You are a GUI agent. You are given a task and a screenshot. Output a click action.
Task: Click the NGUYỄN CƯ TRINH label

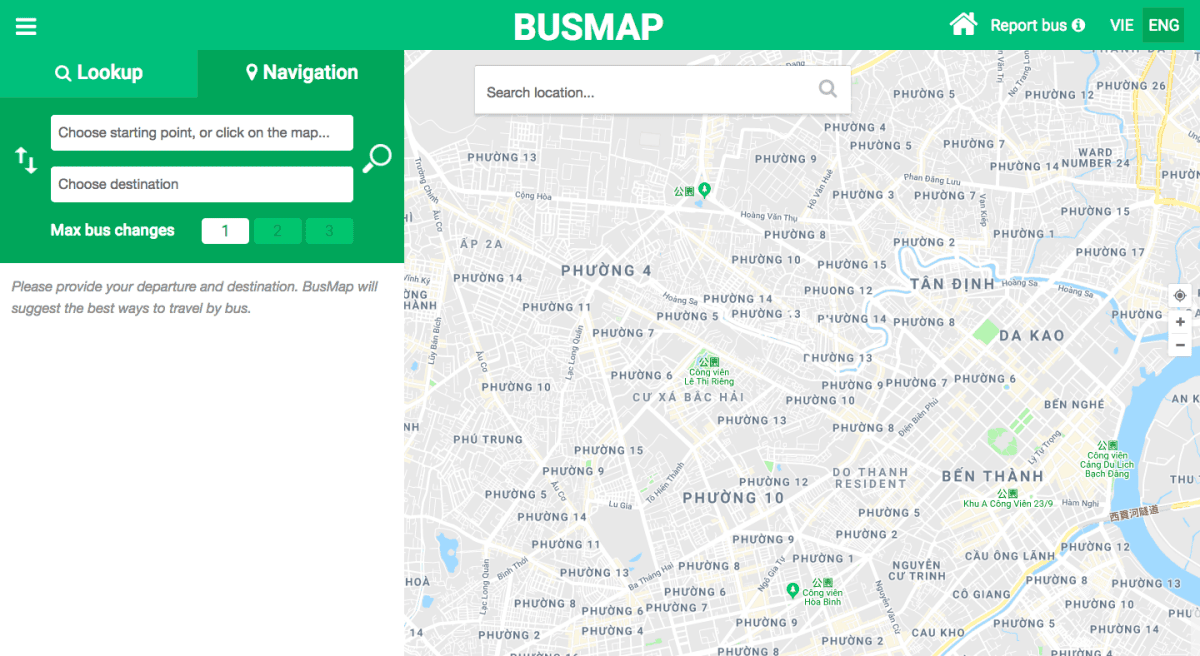click(x=917, y=570)
